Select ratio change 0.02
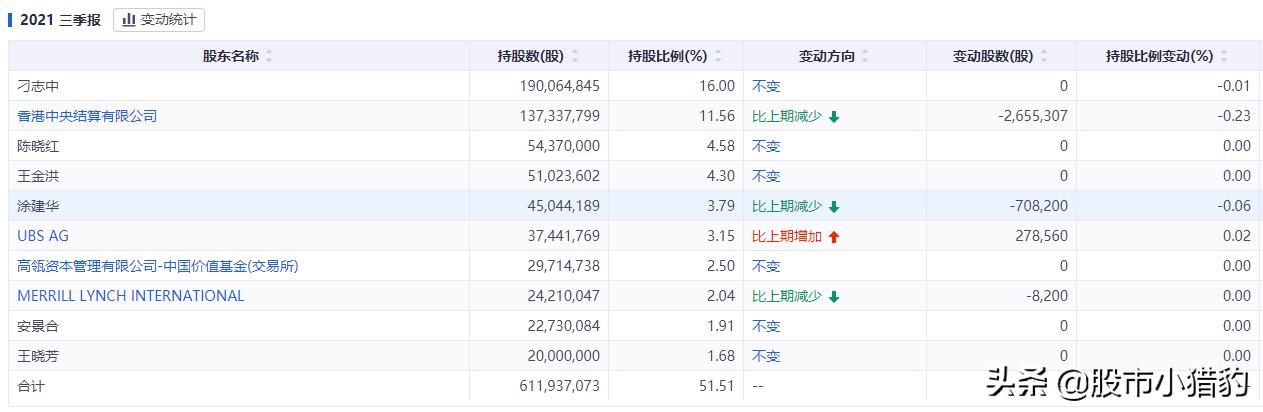 point(1237,236)
